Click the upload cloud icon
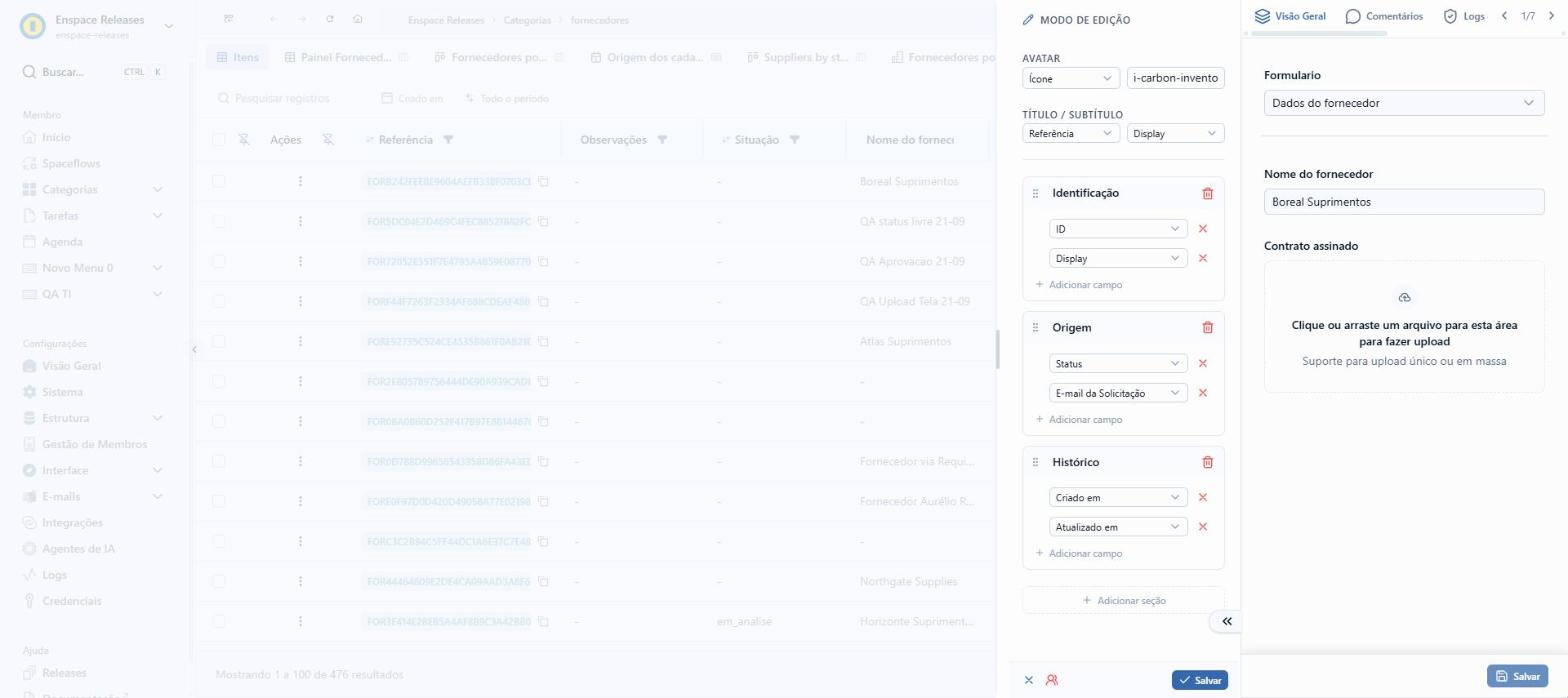The height and width of the screenshot is (698, 1568). [x=1404, y=298]
